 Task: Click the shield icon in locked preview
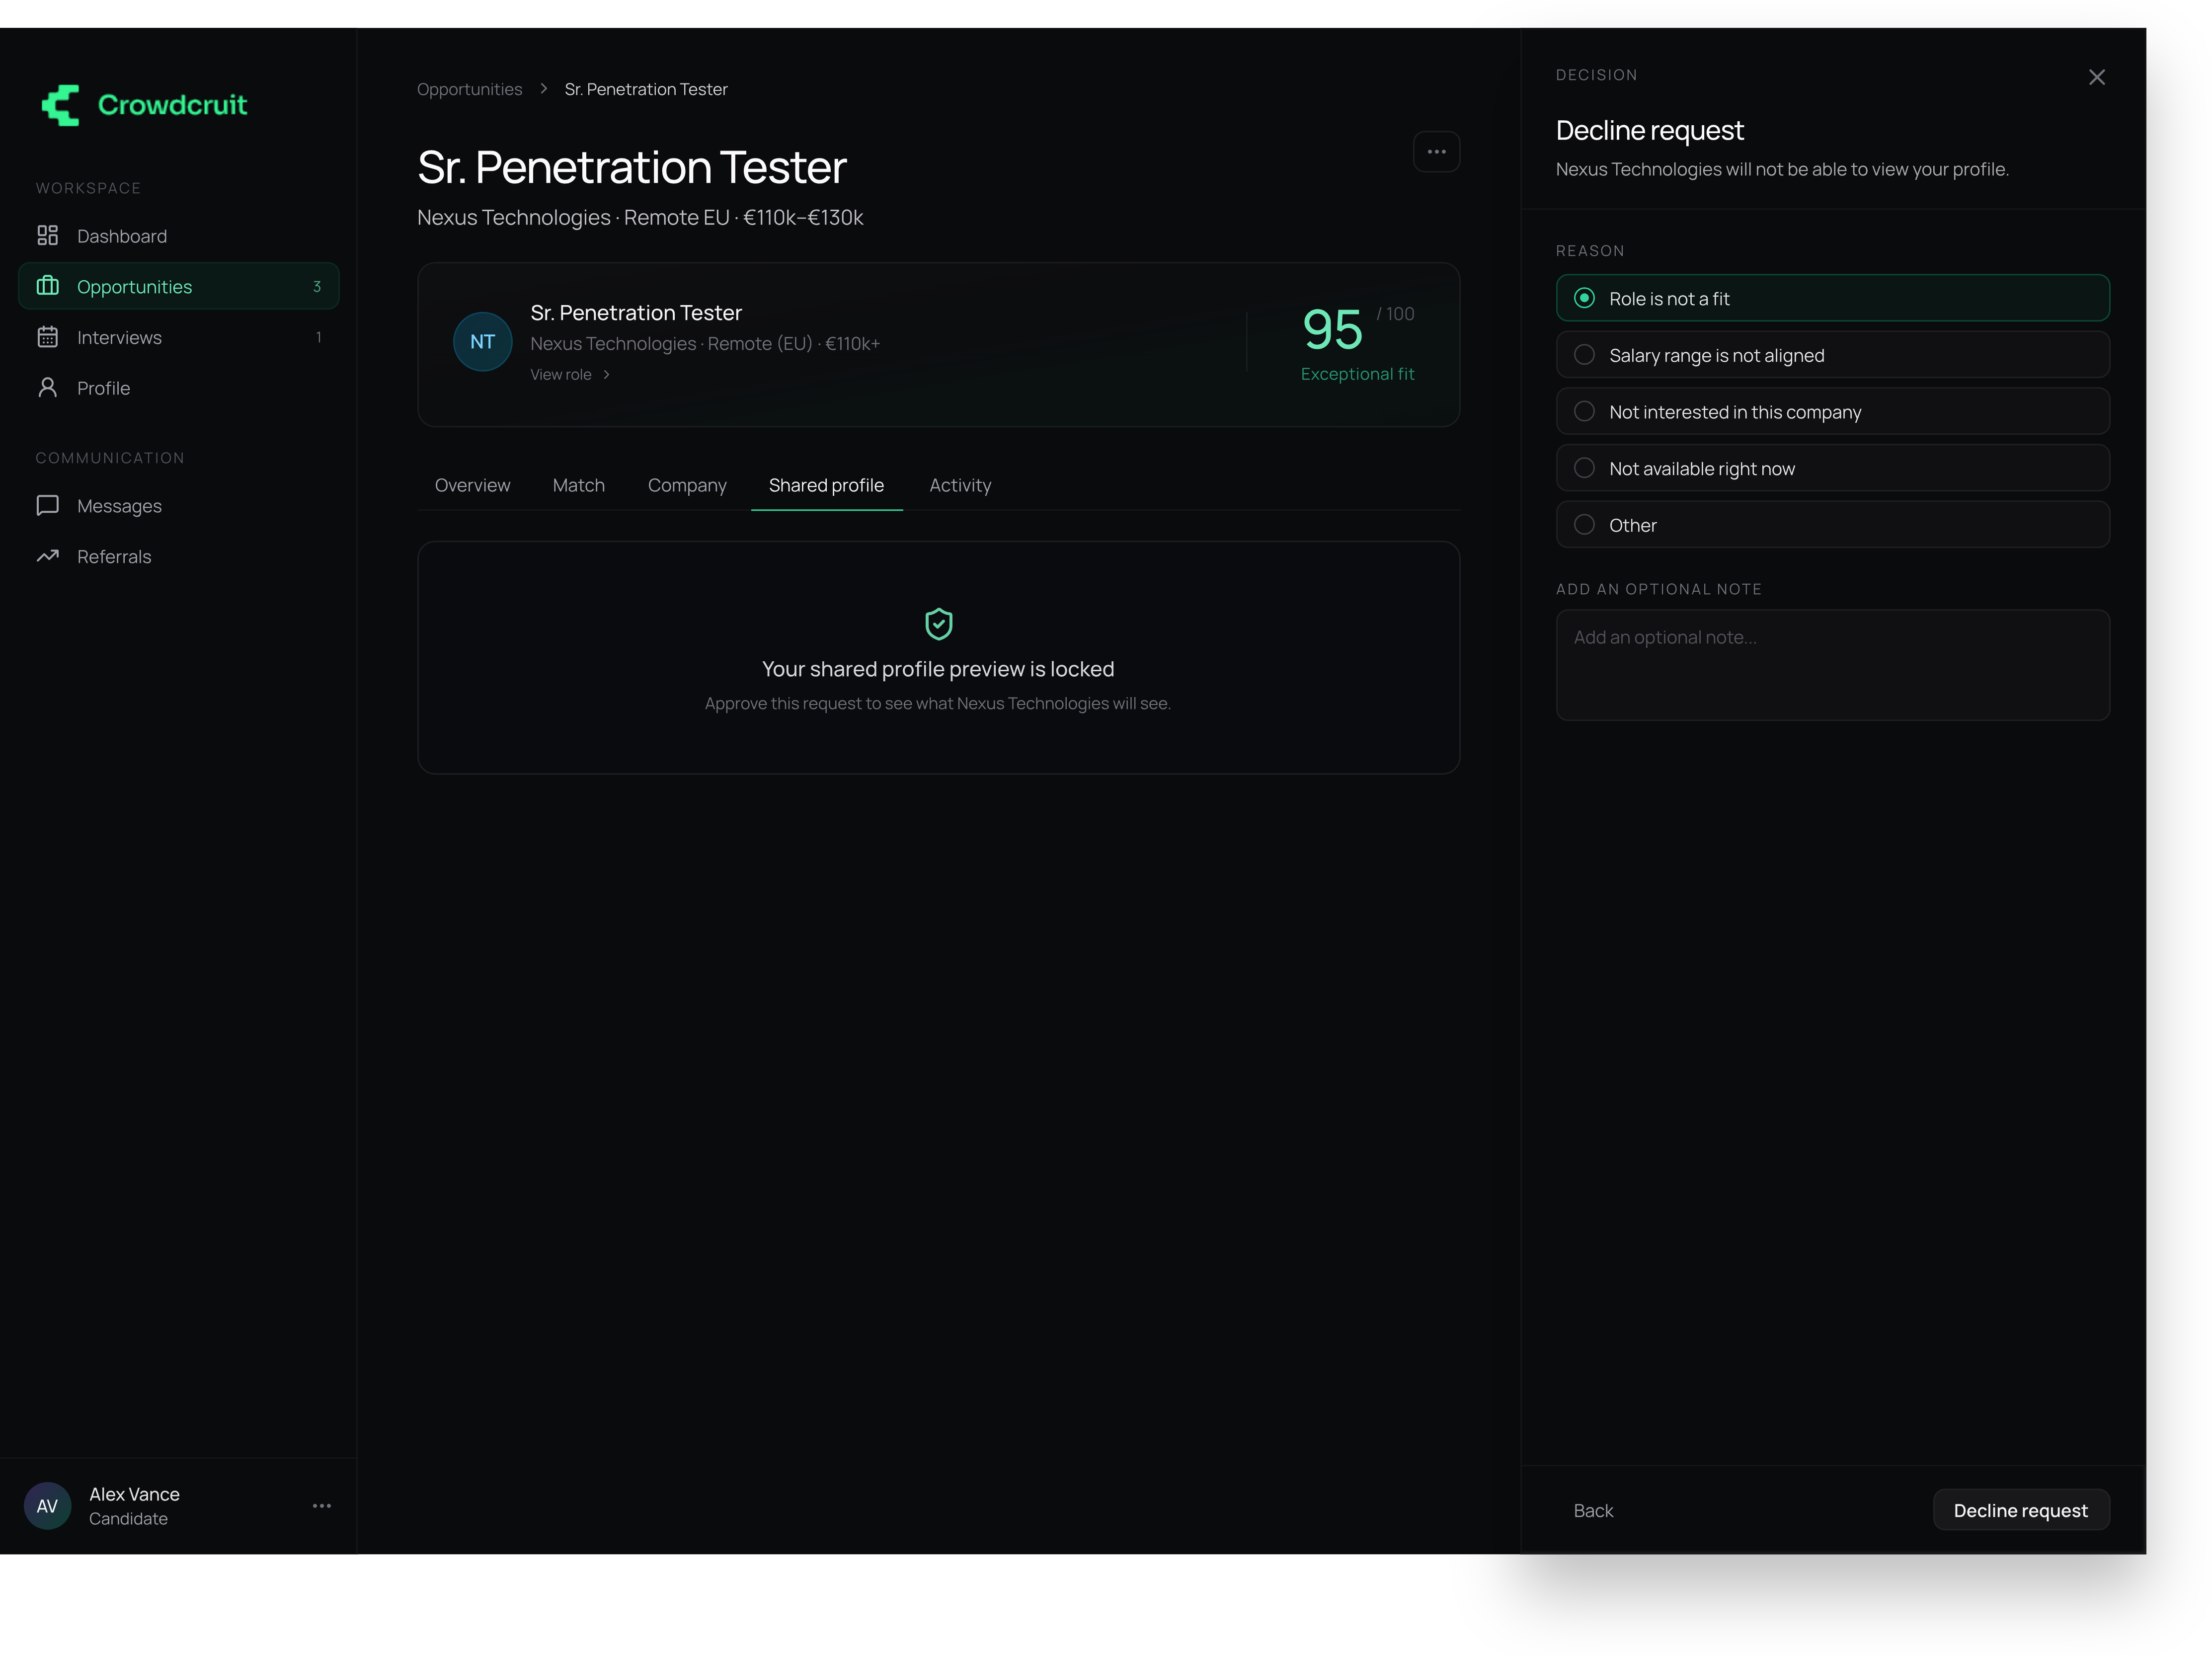click(x=938, y=624)
